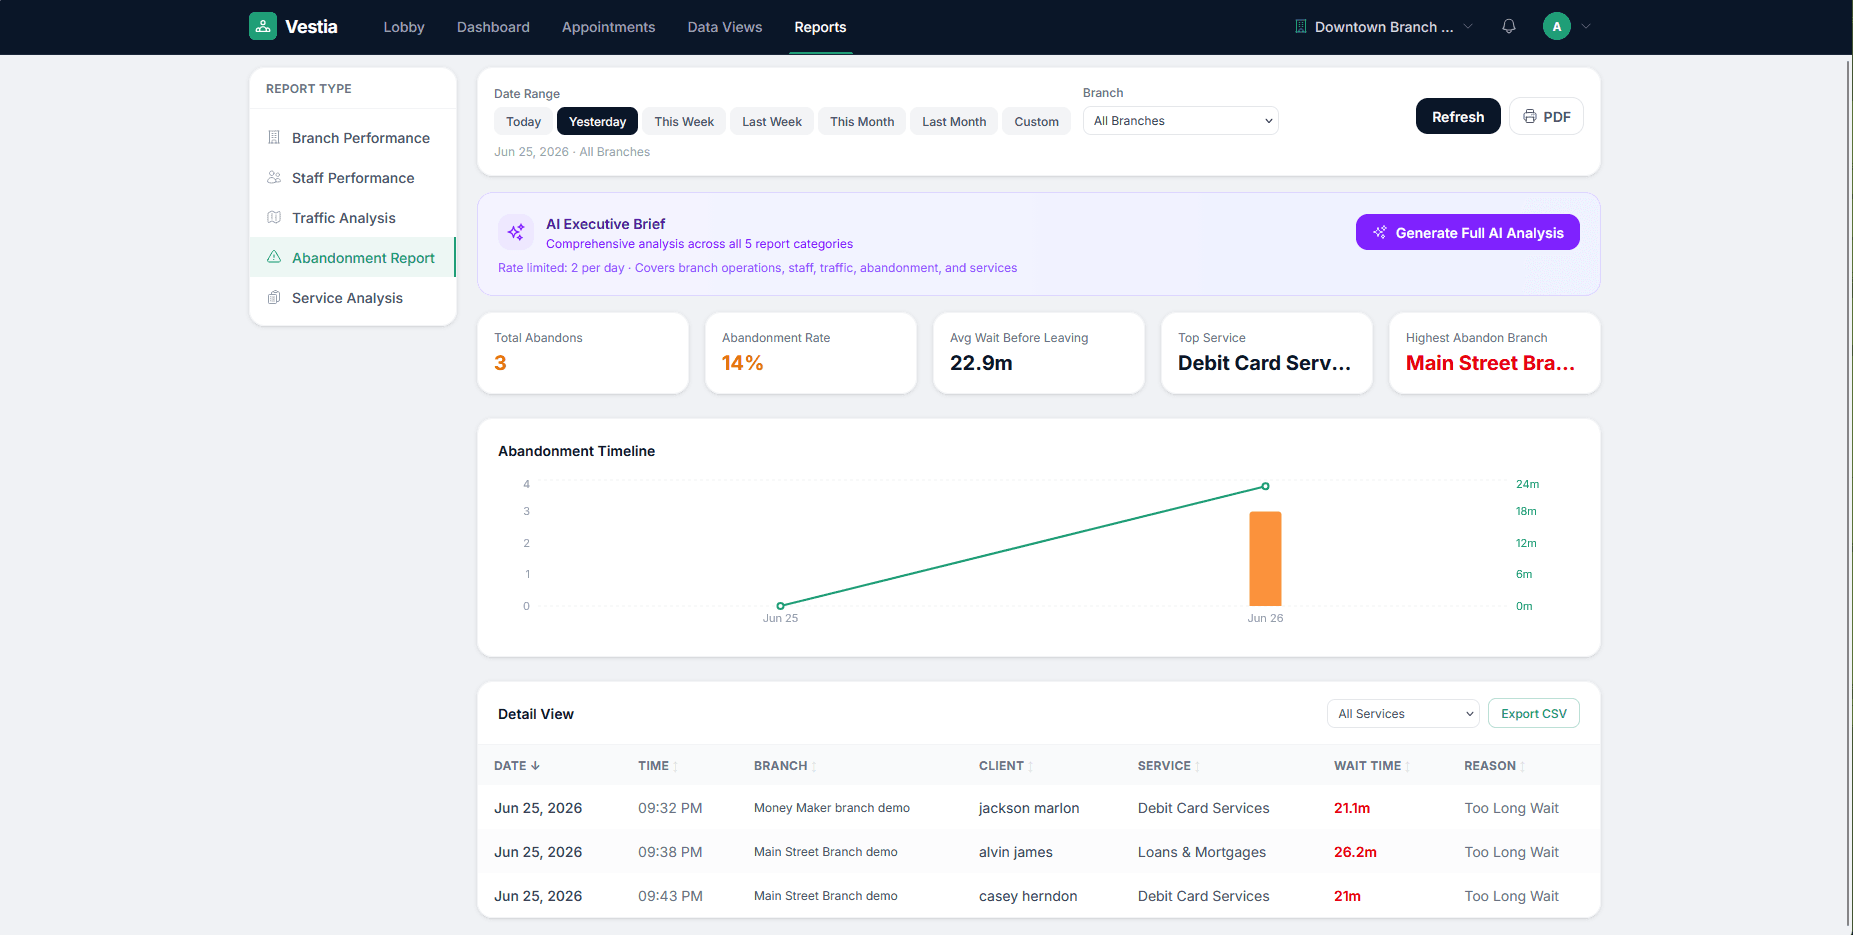
Task: Click the Abandonment Rate 14% card
Action: [811, 353]
